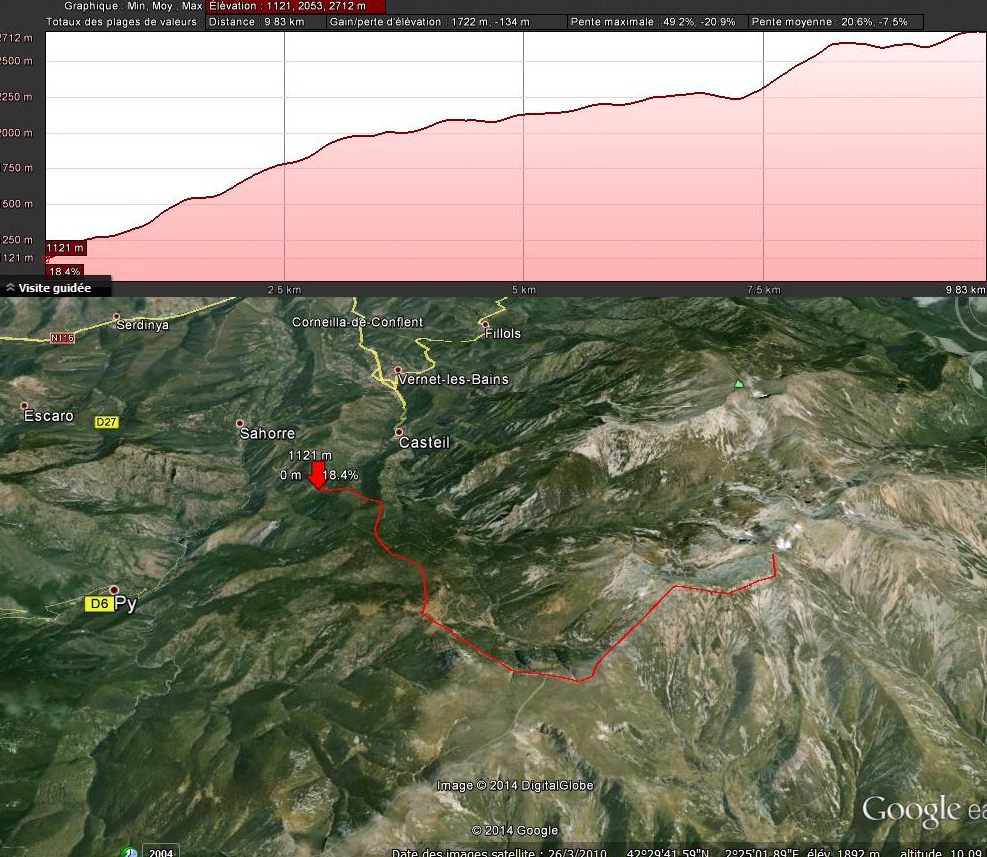Click the Casteil town marker
987x857 pixels.
click(399, 432)
